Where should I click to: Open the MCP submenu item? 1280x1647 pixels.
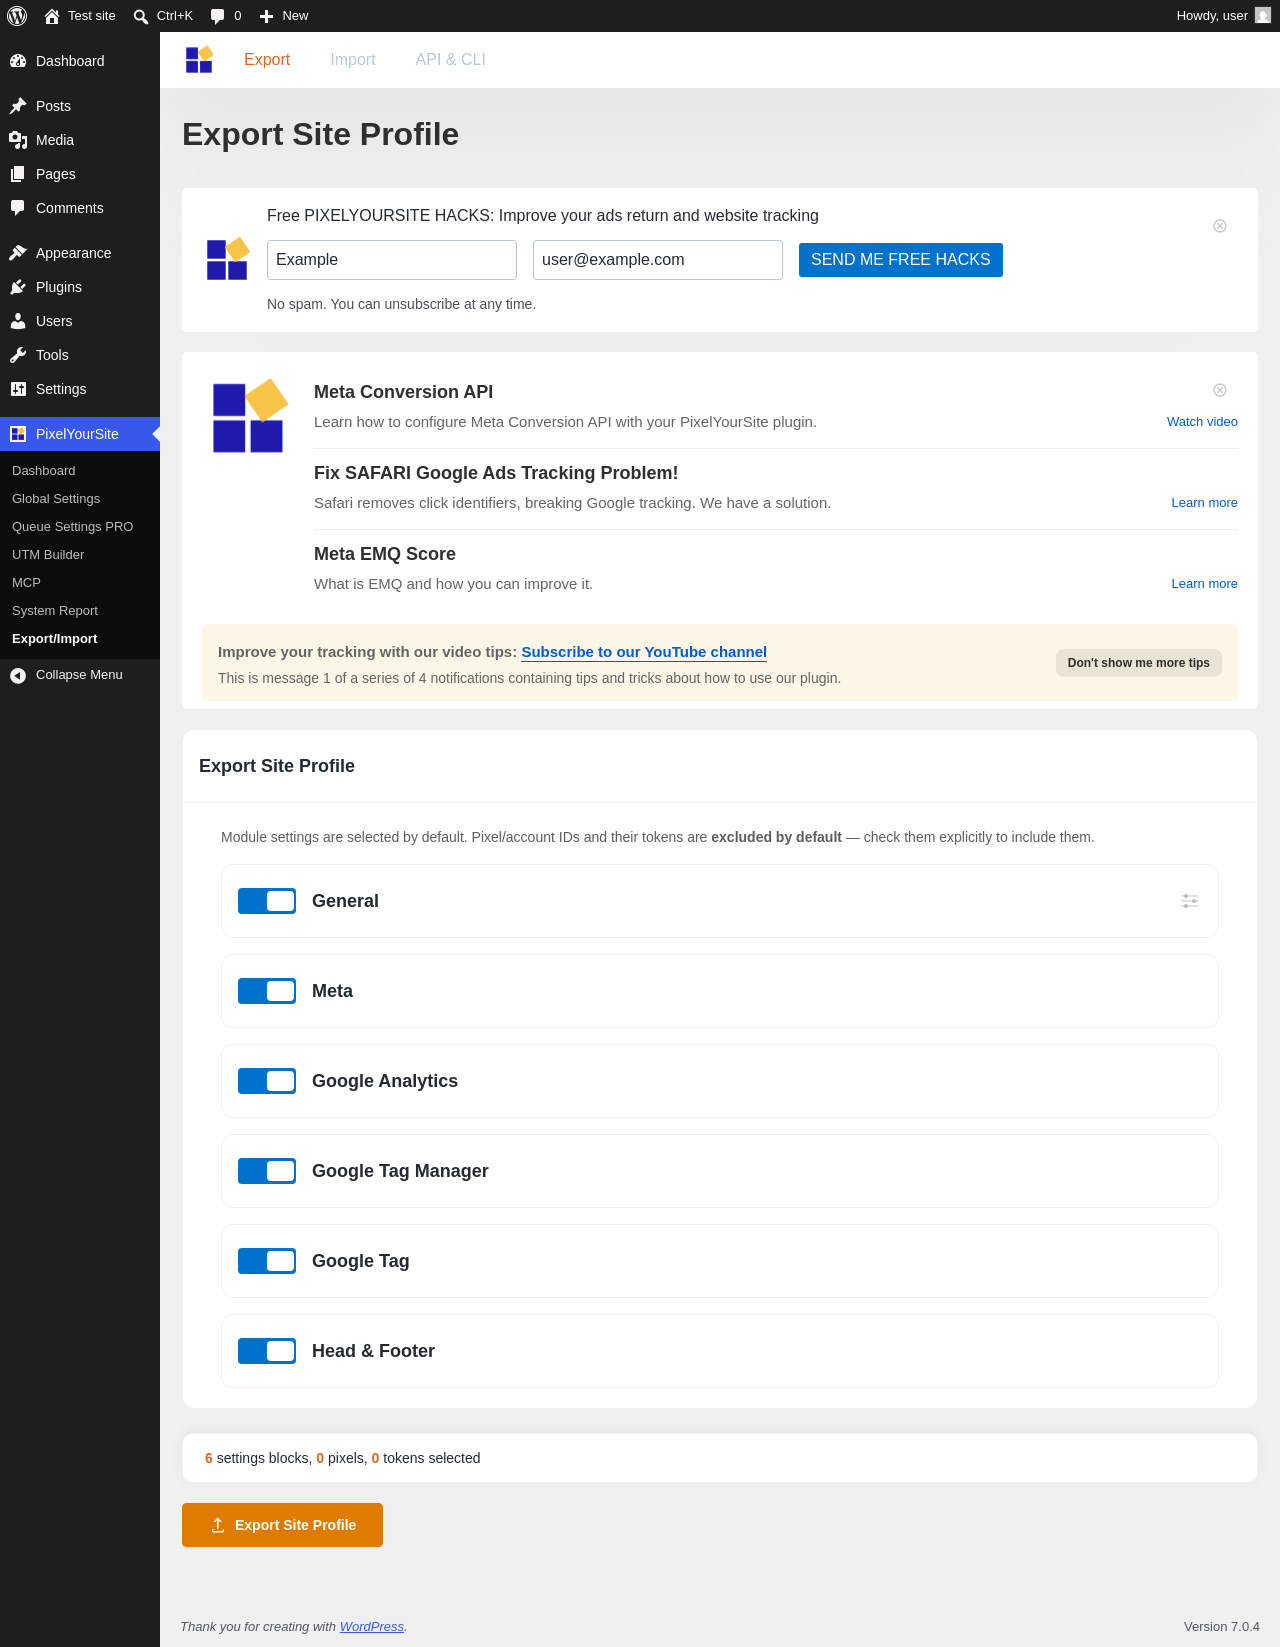point(80,583)
